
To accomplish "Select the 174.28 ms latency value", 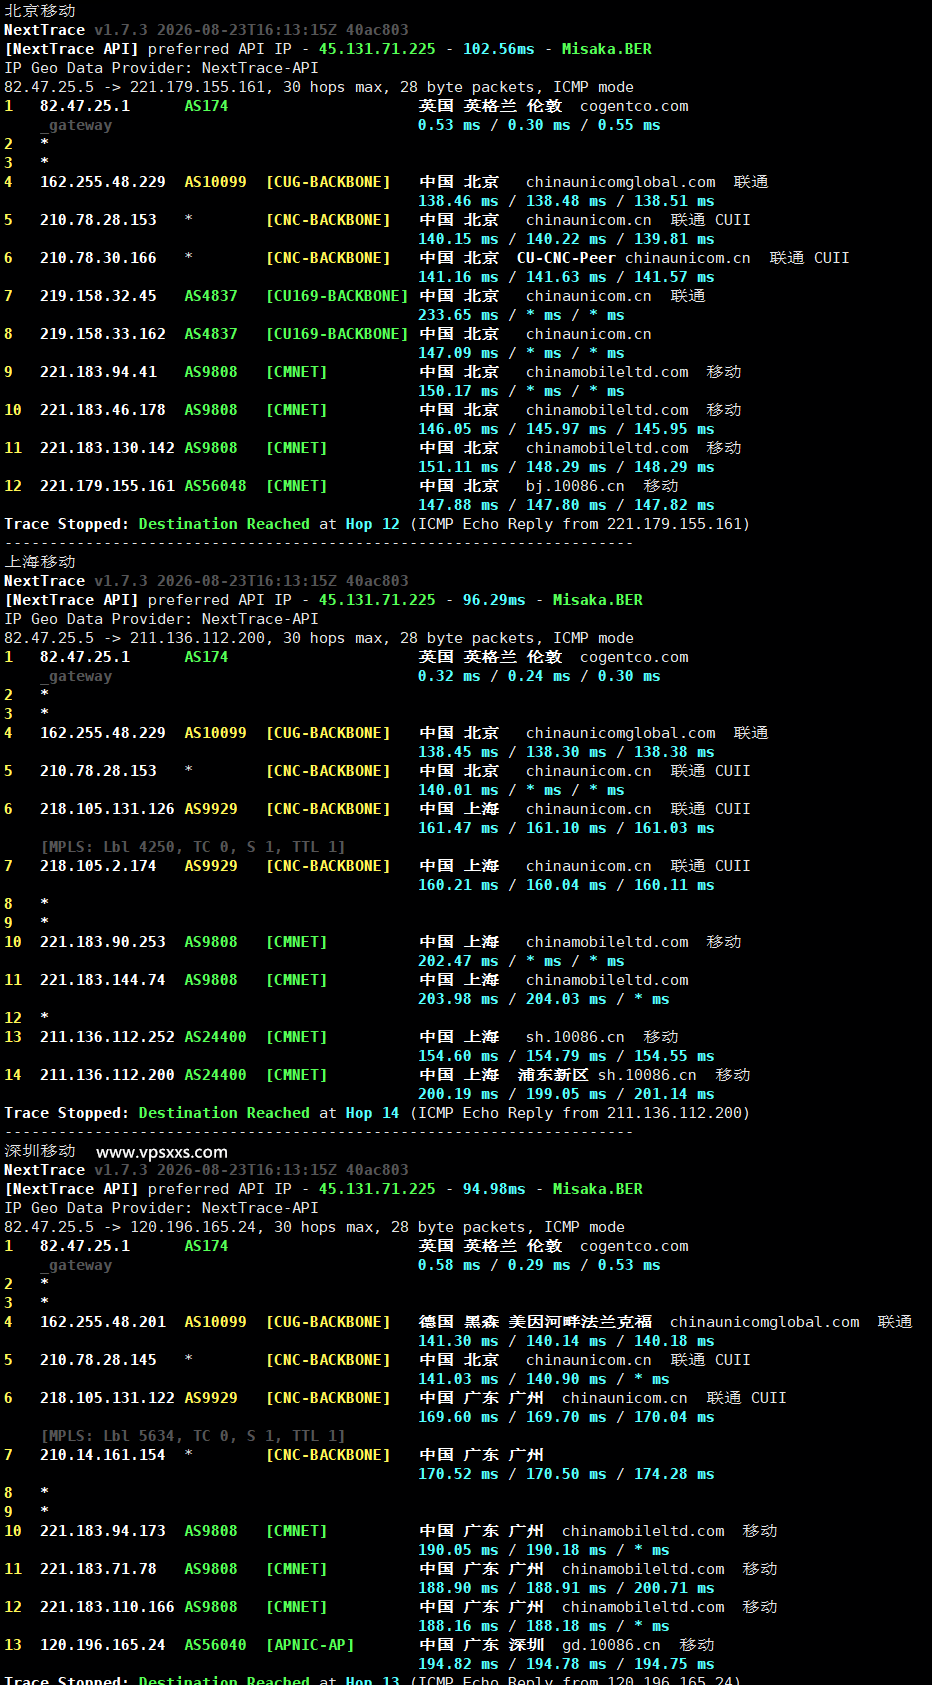I will [x=674, y=1474].
